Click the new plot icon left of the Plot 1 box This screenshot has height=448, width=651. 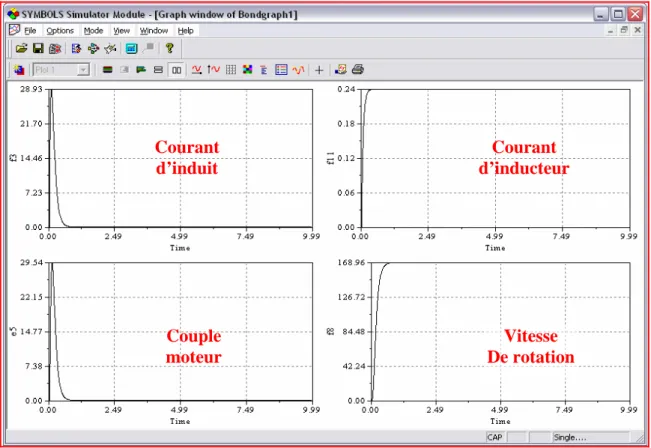19,70
